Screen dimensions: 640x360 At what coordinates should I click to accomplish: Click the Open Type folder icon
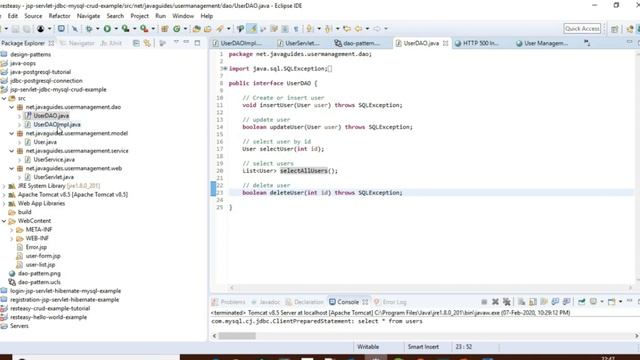point(196,29)
